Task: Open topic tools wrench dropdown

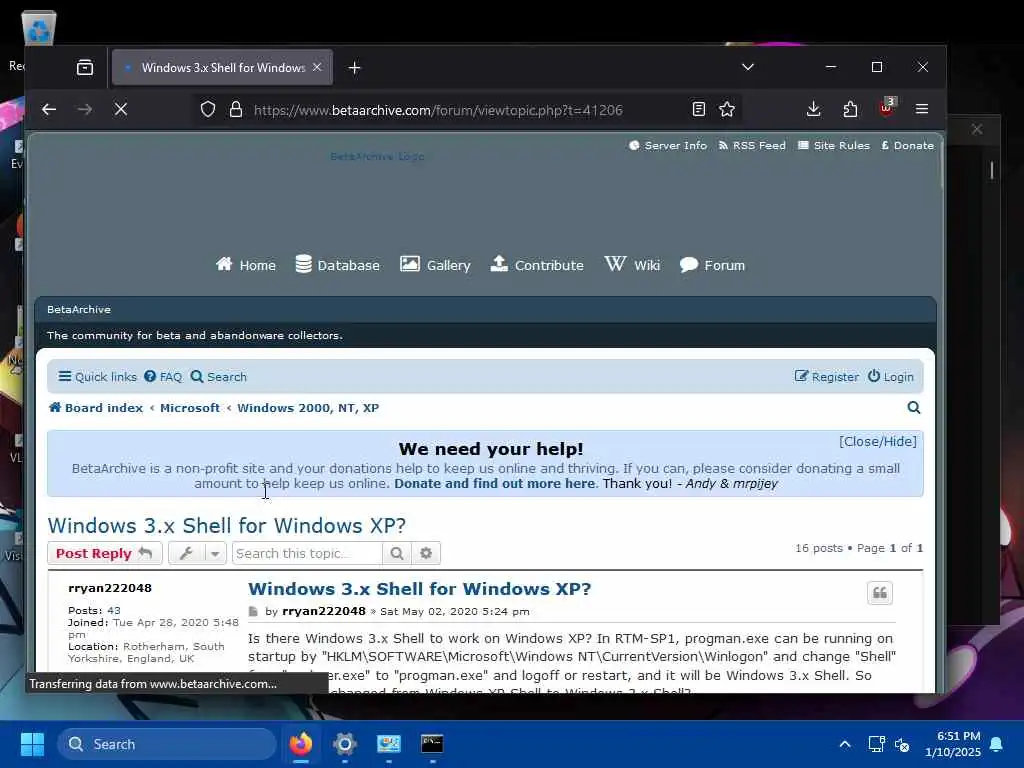Action: point(197,553)
